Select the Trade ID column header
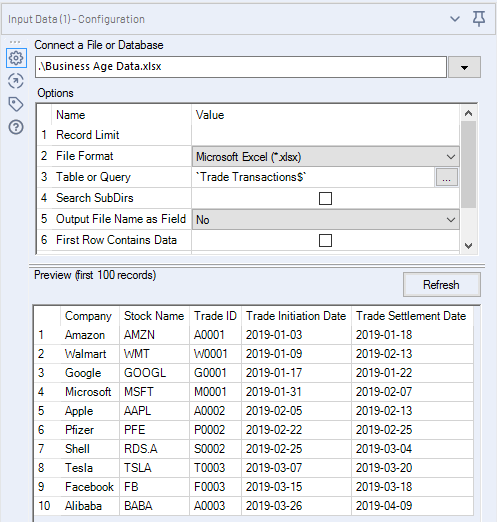 click(215, 316)
